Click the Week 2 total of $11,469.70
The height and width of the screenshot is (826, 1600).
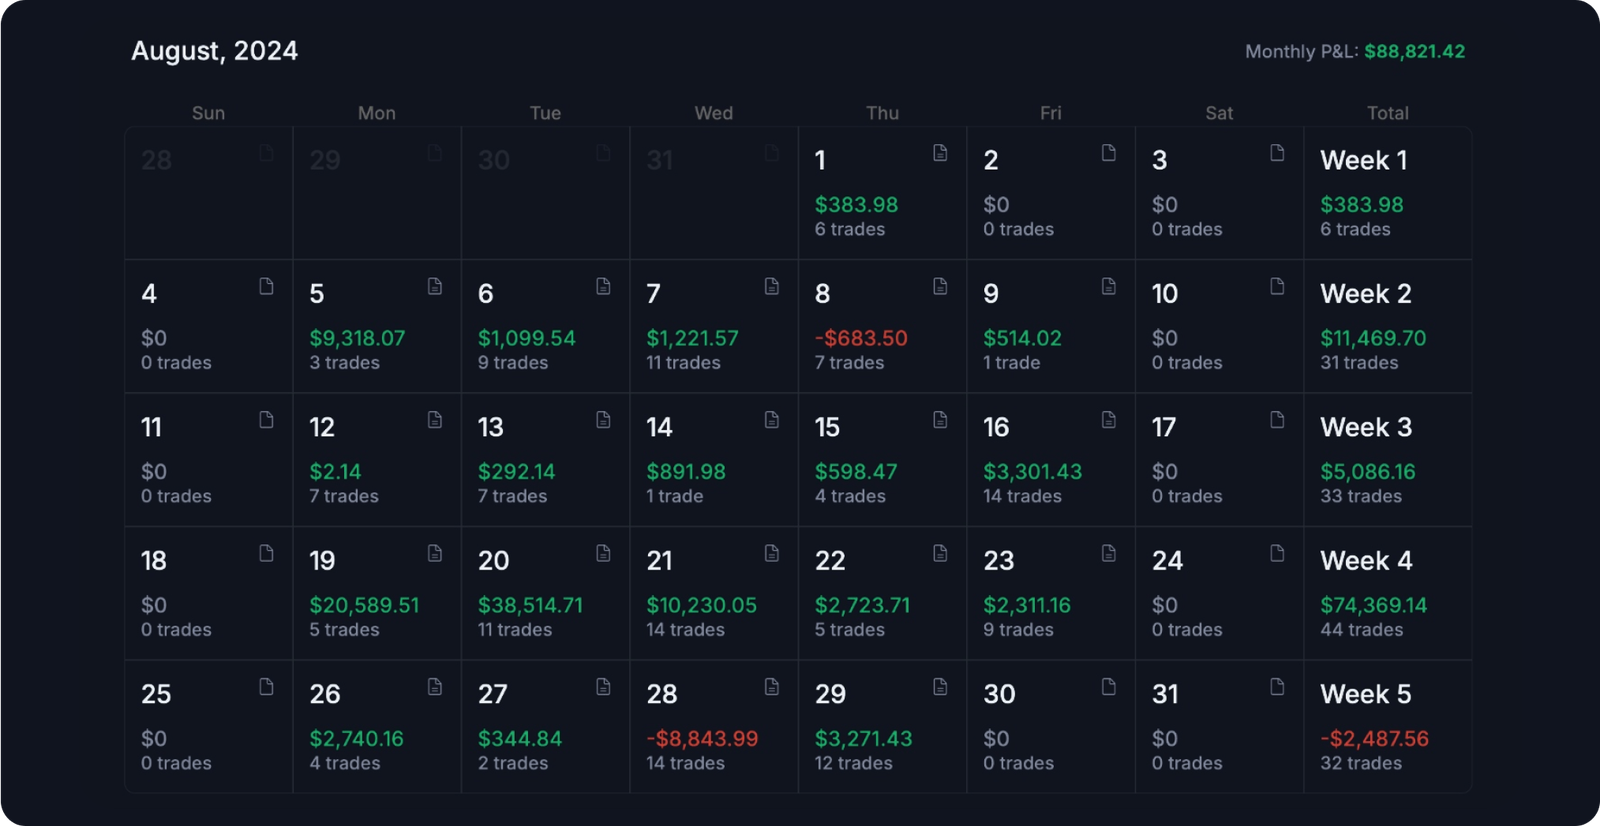[1373, 338]
